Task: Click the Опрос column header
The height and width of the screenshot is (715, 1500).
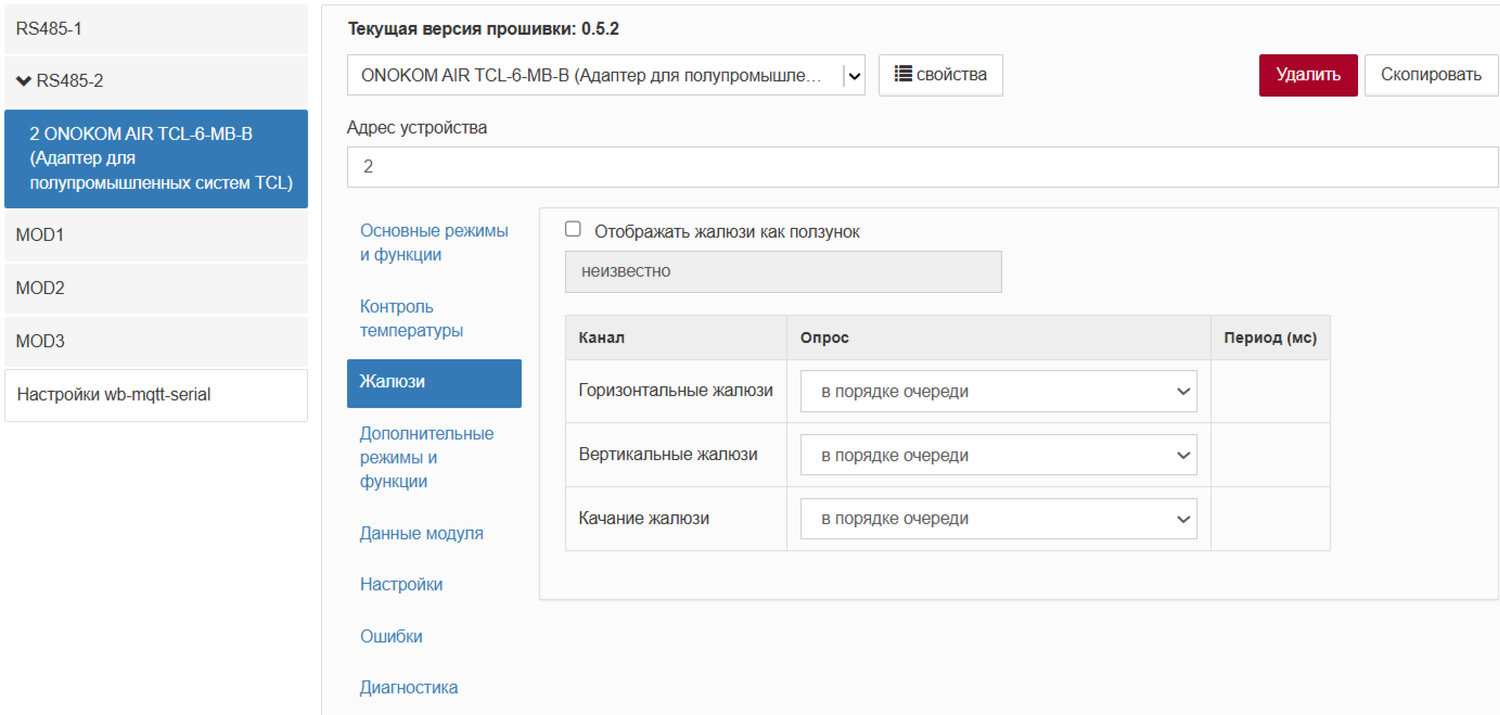Action: pyautogui.click(x=998, y=338)
